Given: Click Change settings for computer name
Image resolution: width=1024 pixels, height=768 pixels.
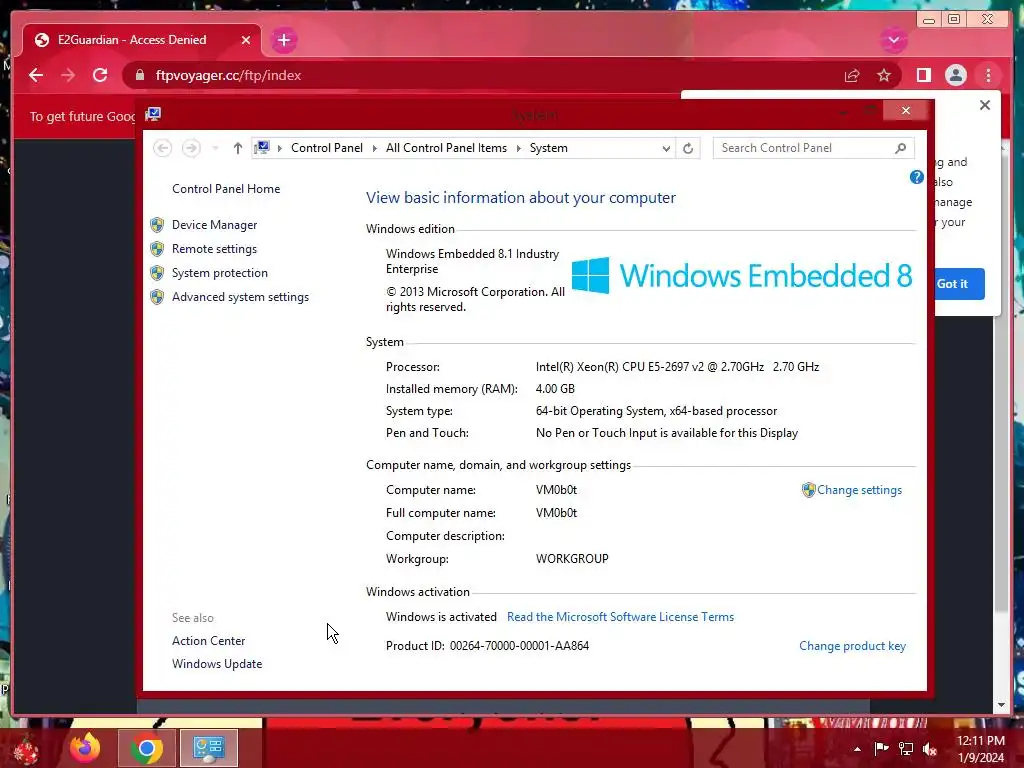Looking at the screenshot, I should (x=859, y=490).
